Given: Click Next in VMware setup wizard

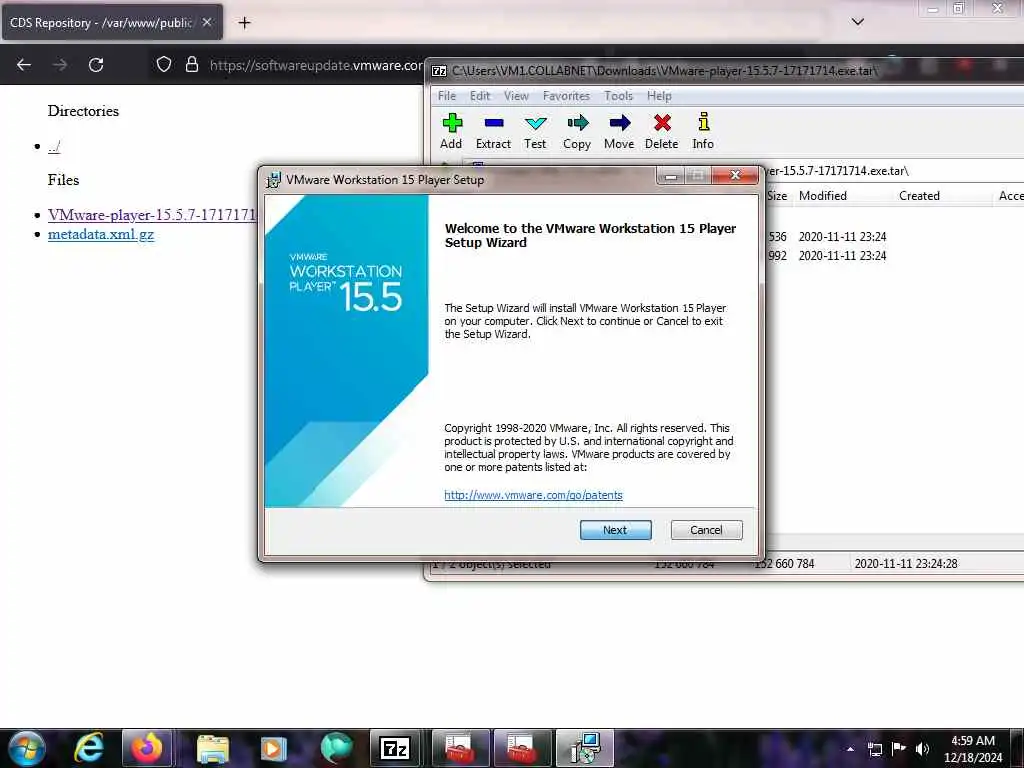Looking at the screenshot, I should pos(615,530).
